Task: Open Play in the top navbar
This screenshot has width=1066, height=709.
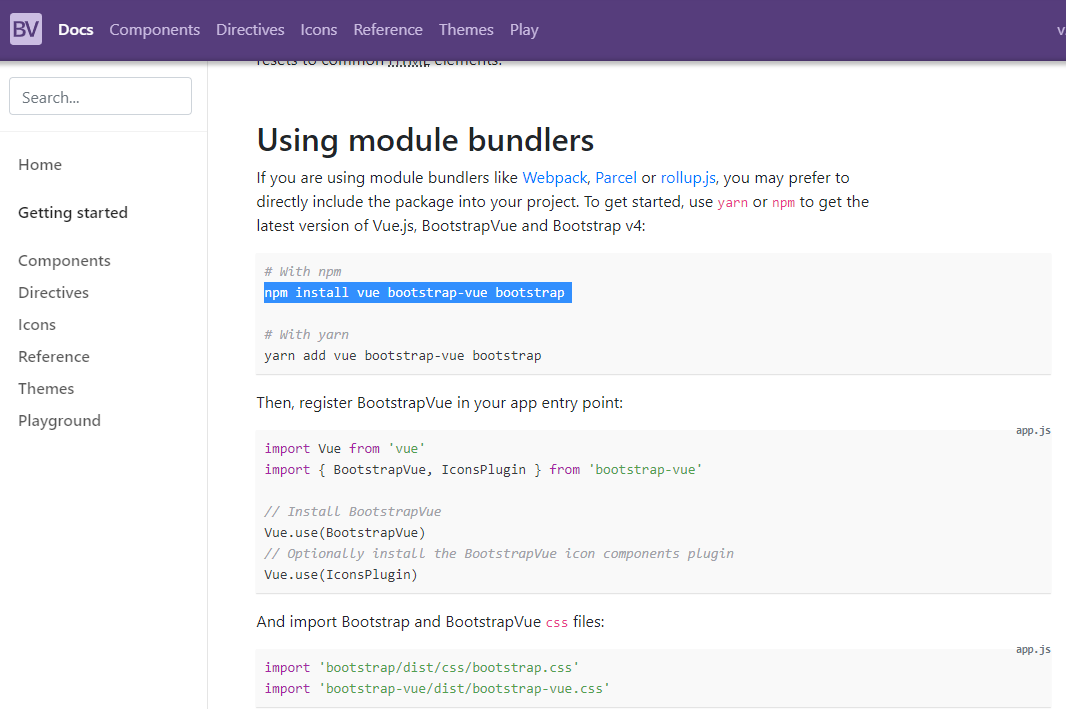Action: [x=524, y=30]
